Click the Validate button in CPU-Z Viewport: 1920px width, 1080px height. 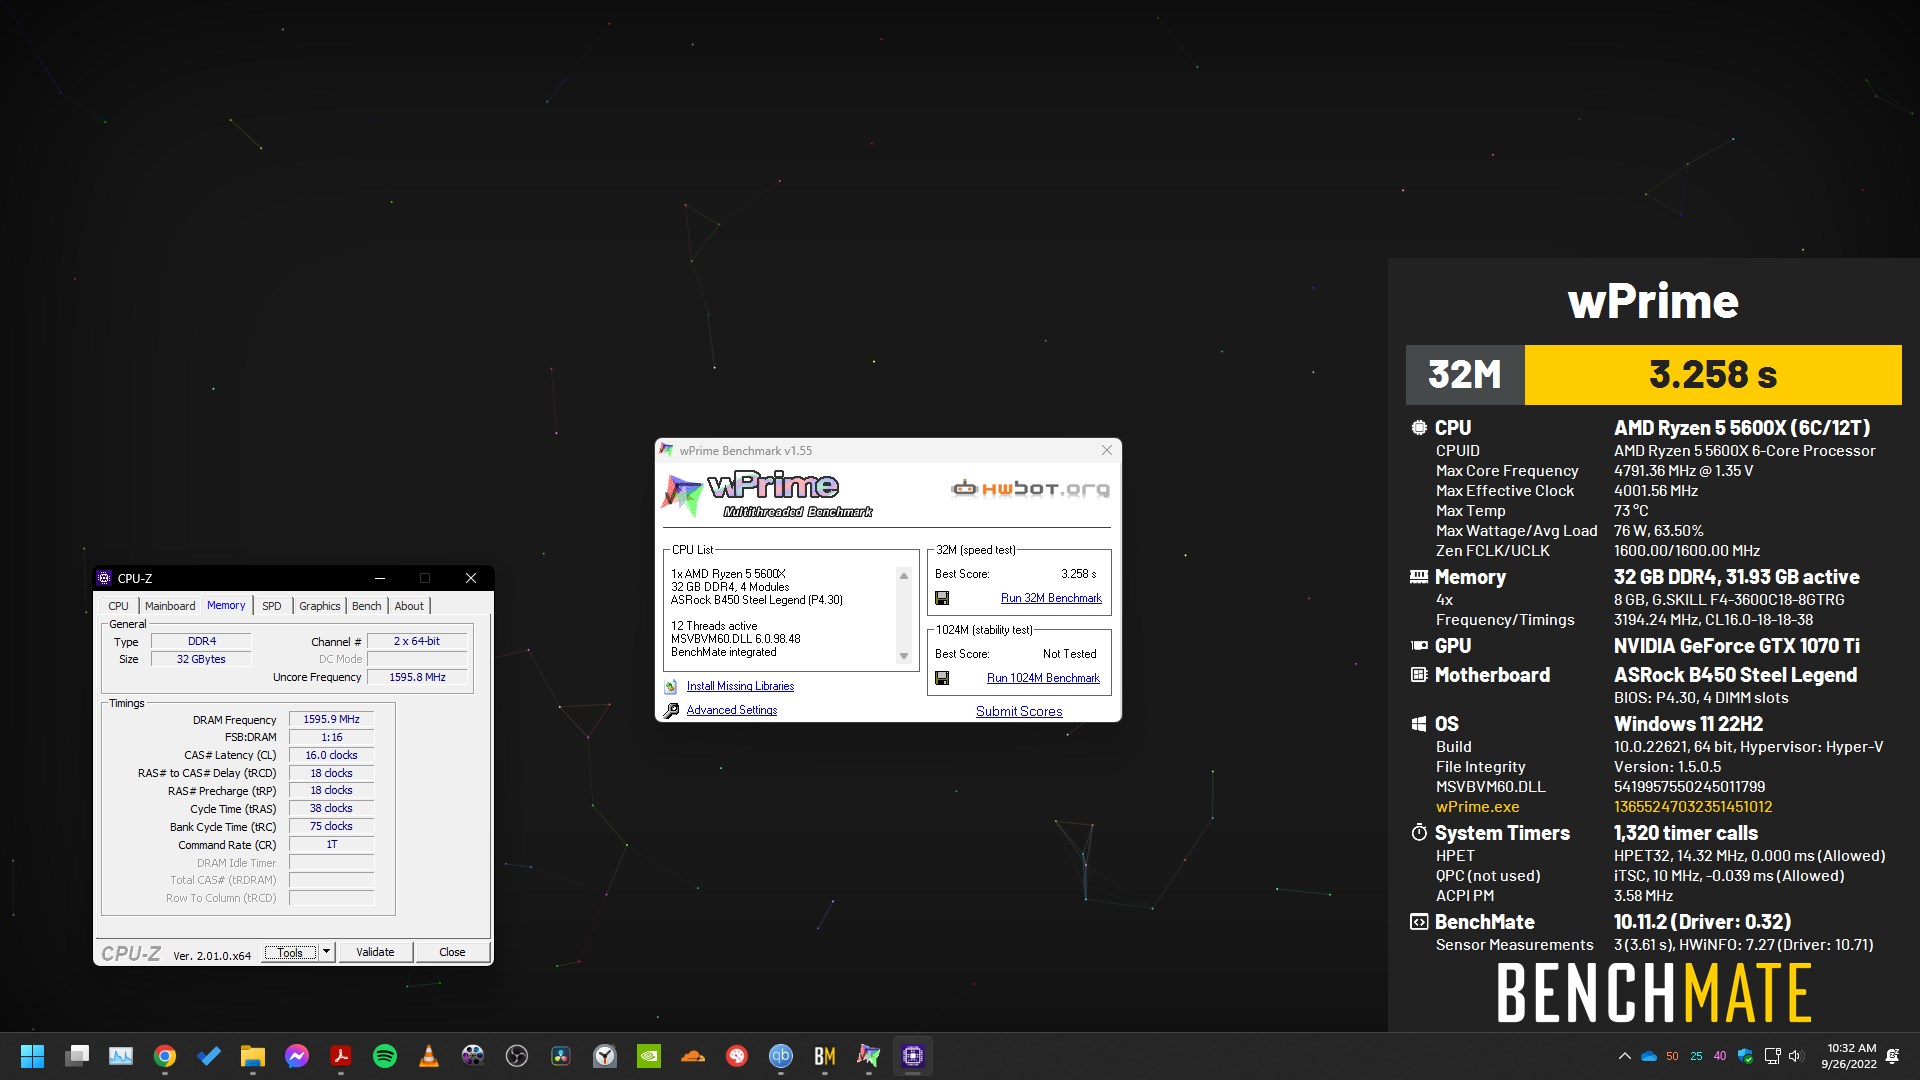(x=375, y=952)
